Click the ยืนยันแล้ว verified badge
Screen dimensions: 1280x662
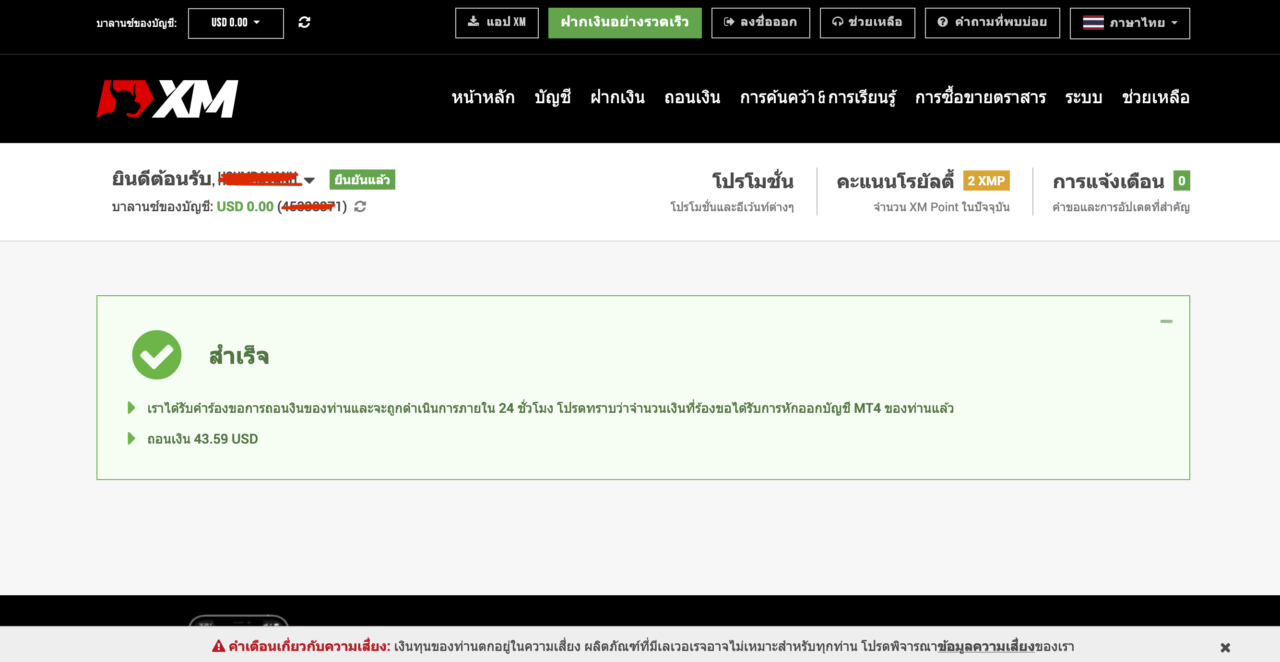coord(362,180)
